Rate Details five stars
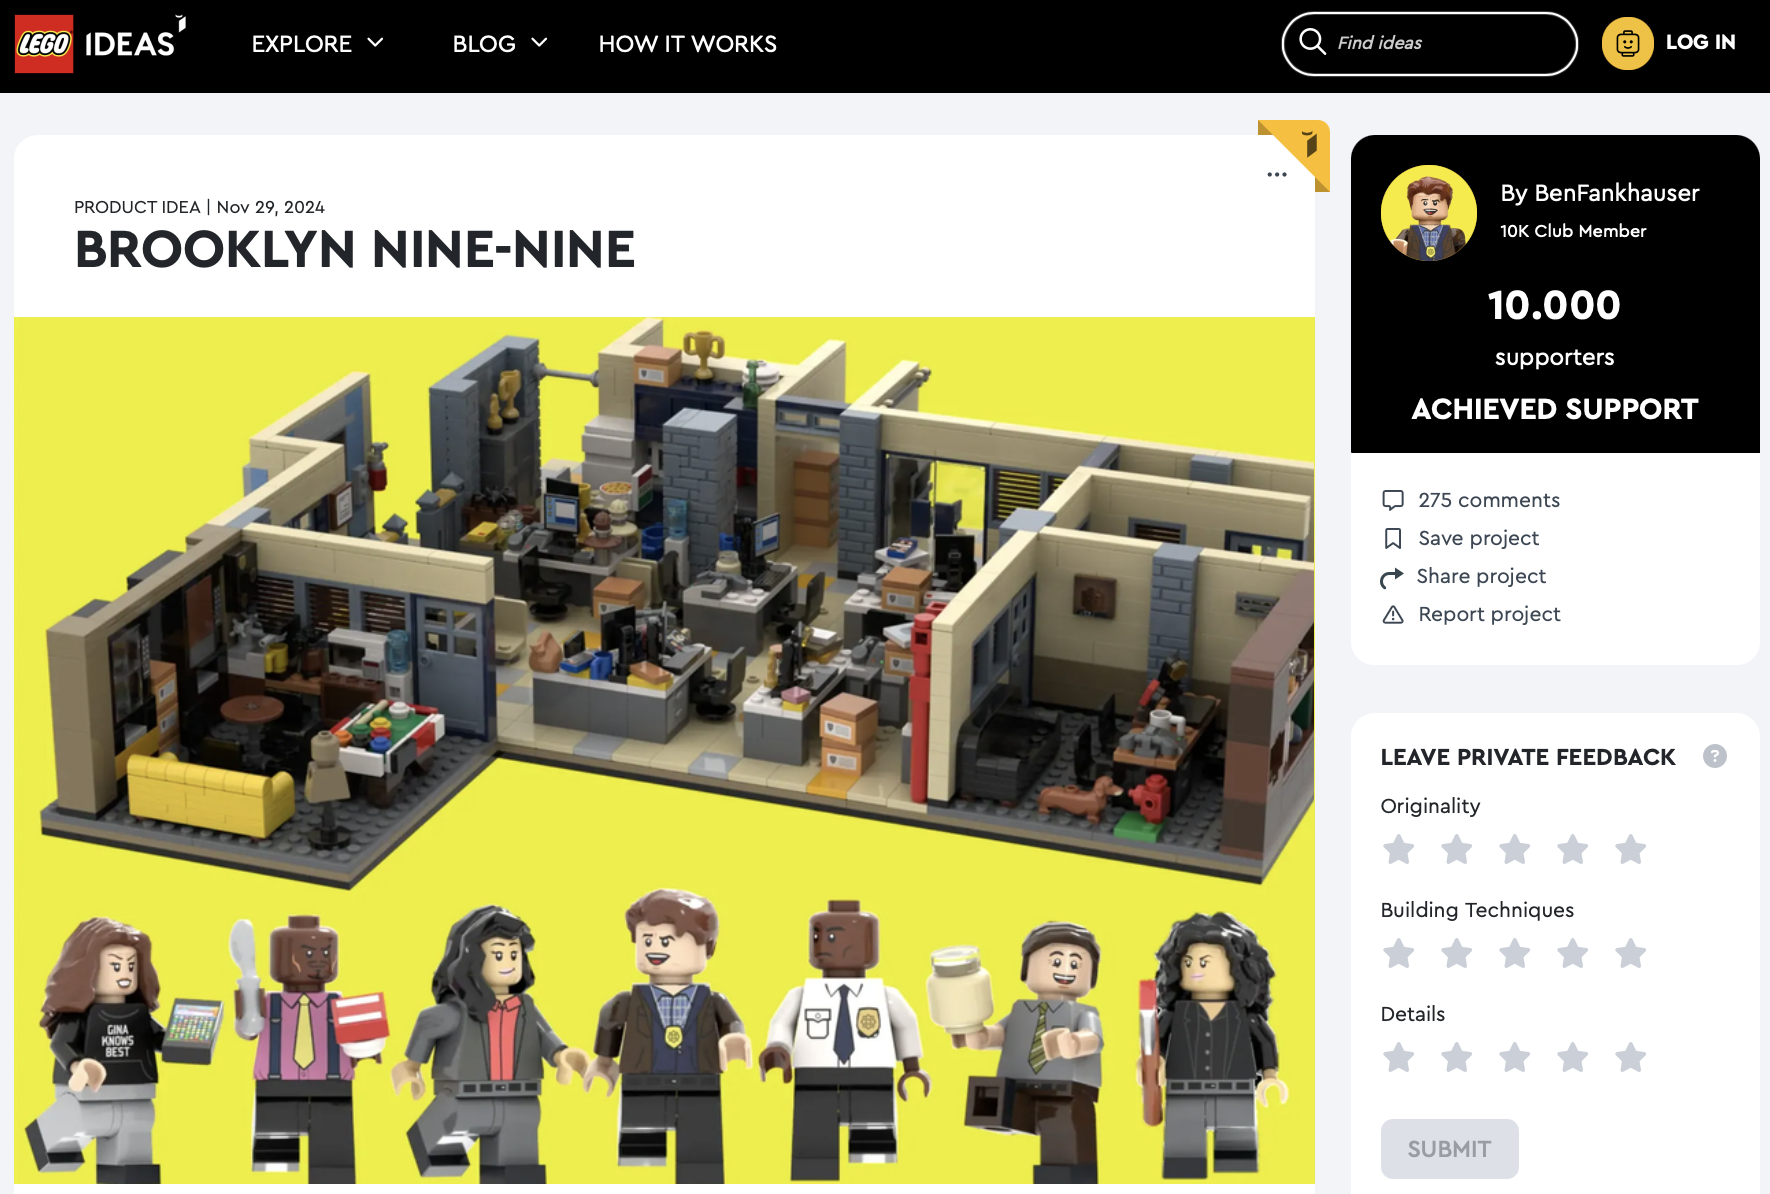This screenshot has width=1770, height=1194. coord(1630,1058)
